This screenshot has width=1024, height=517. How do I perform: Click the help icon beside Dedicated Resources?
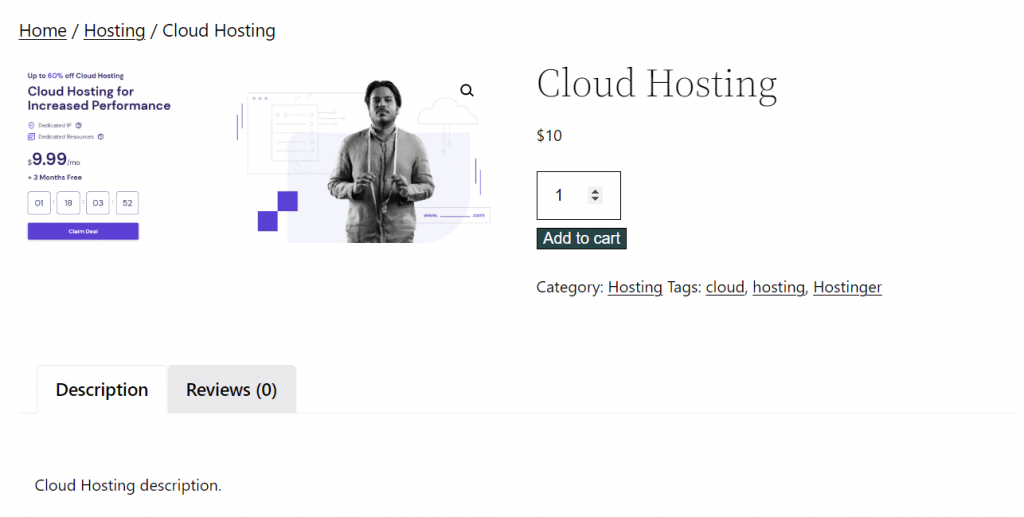(x=101, y=137)
